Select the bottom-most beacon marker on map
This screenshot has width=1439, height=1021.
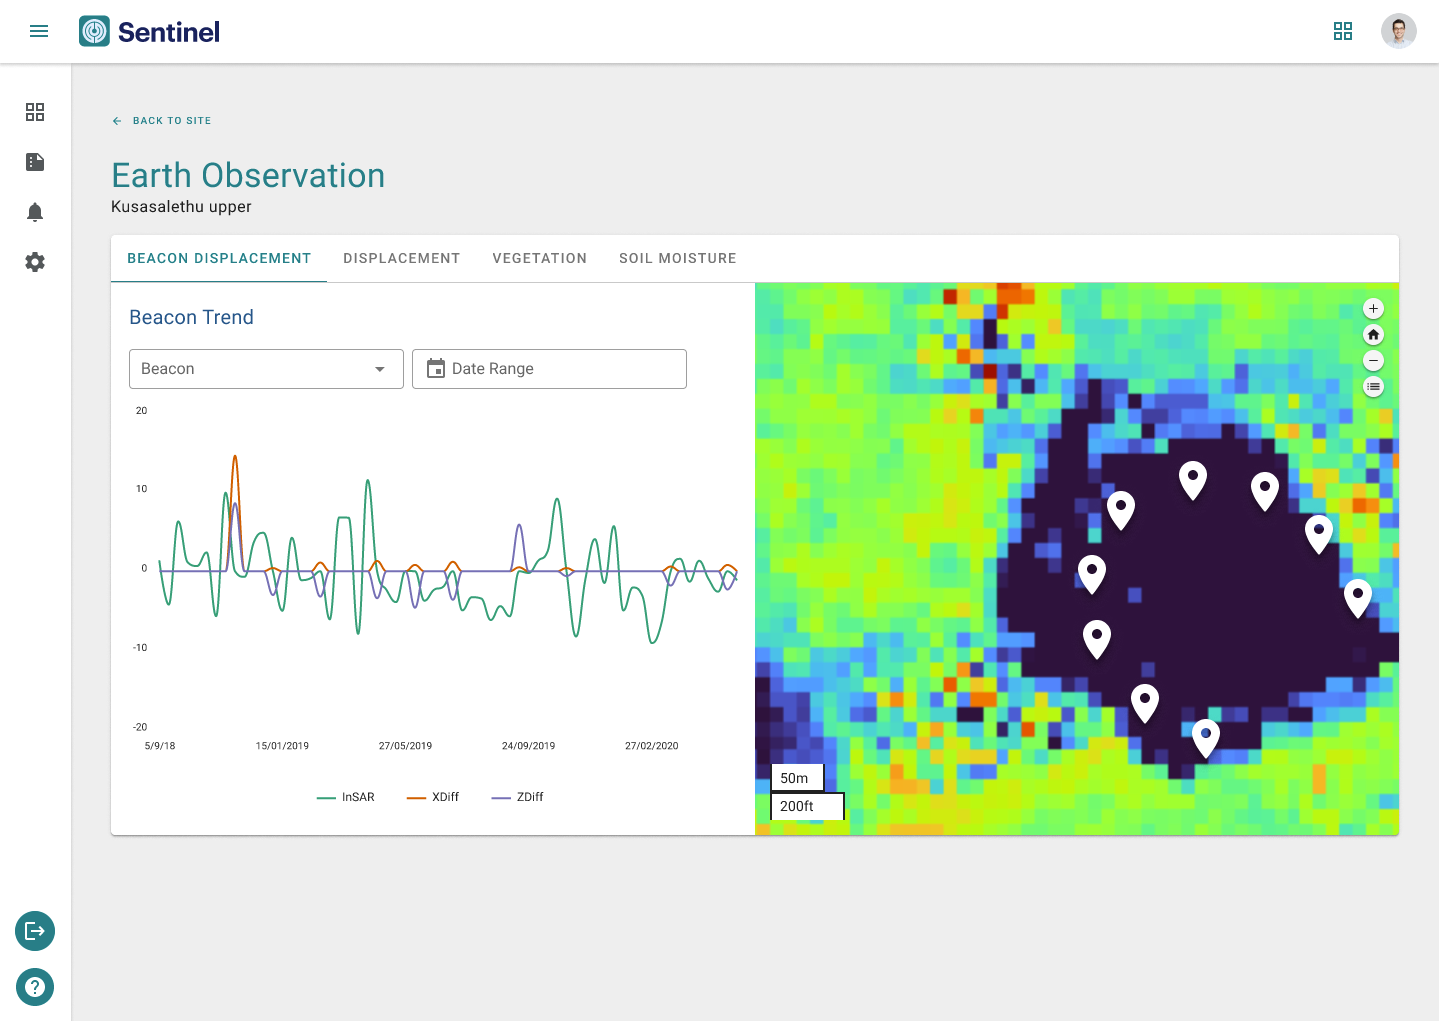pos(1206,737)
